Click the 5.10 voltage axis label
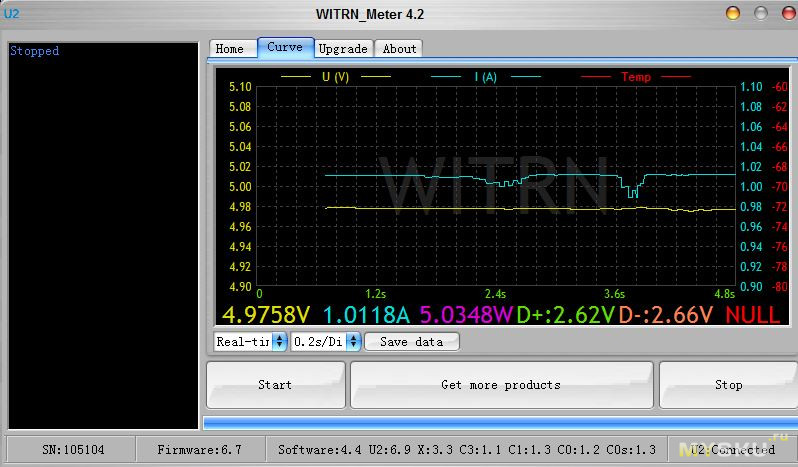This screenshot has width=798, height=467. click(x=240, y=86)
